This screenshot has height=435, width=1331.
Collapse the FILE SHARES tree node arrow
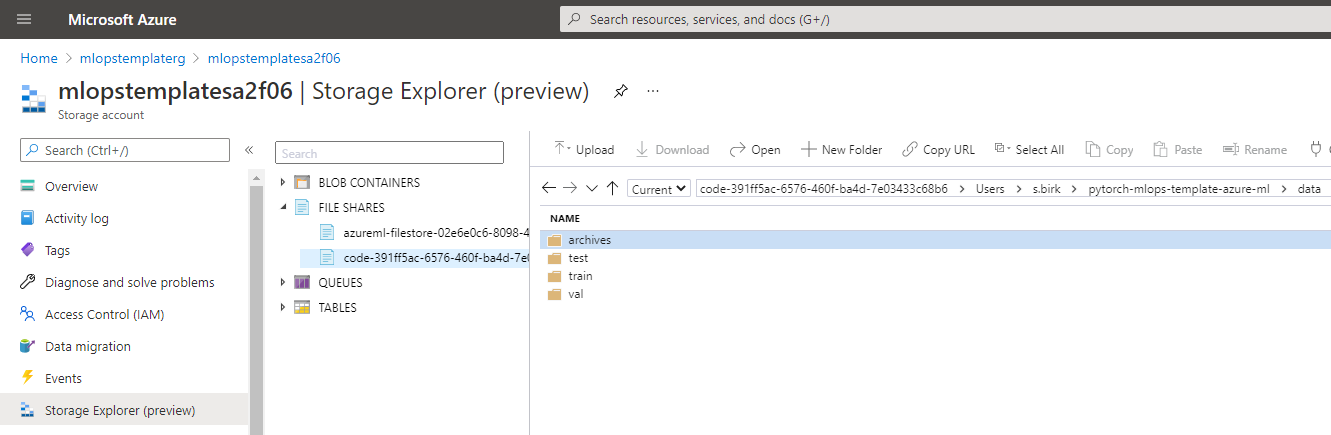coord(283,208)
